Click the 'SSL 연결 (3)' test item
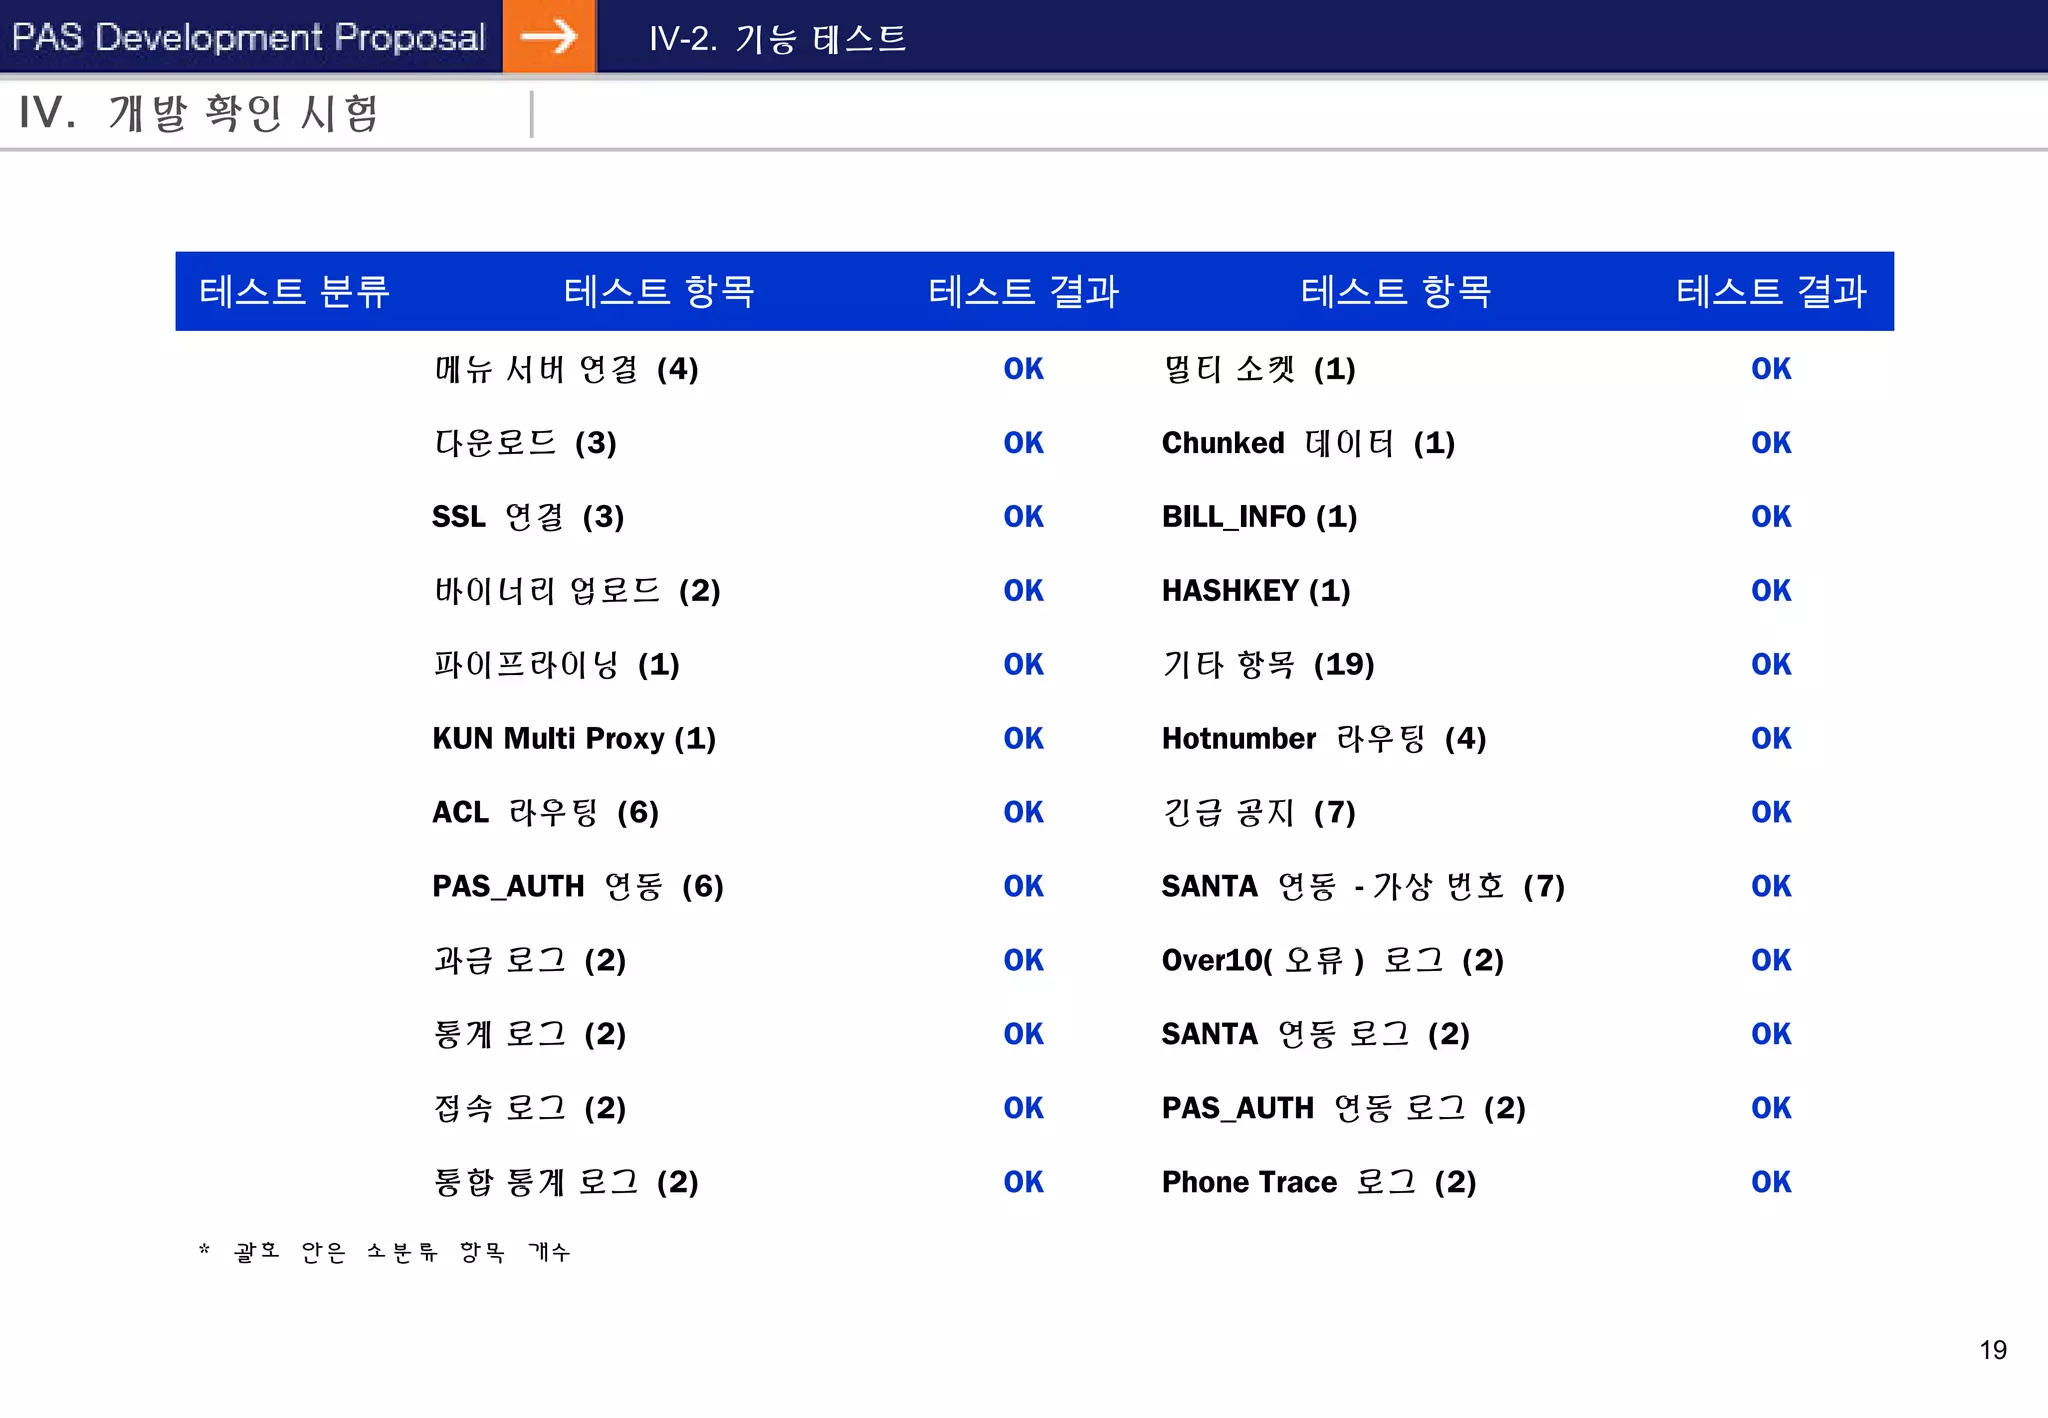Viewport: 2048px width, 1418px height. coord(528,517)
